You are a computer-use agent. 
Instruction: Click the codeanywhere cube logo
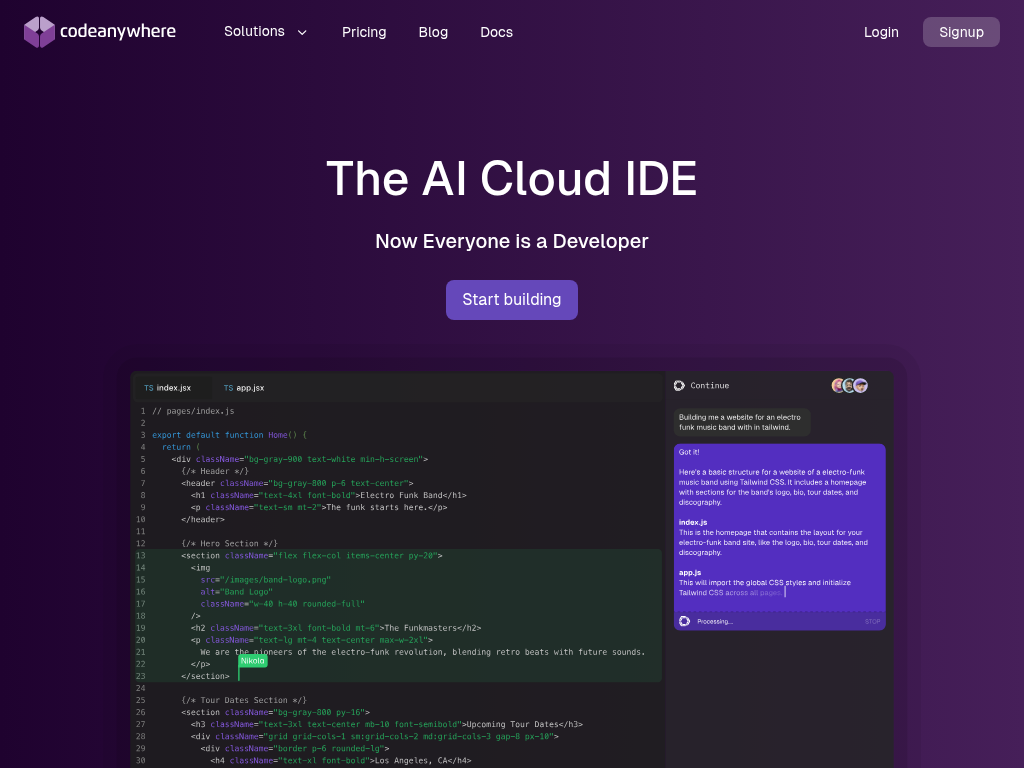pos(39,32)
